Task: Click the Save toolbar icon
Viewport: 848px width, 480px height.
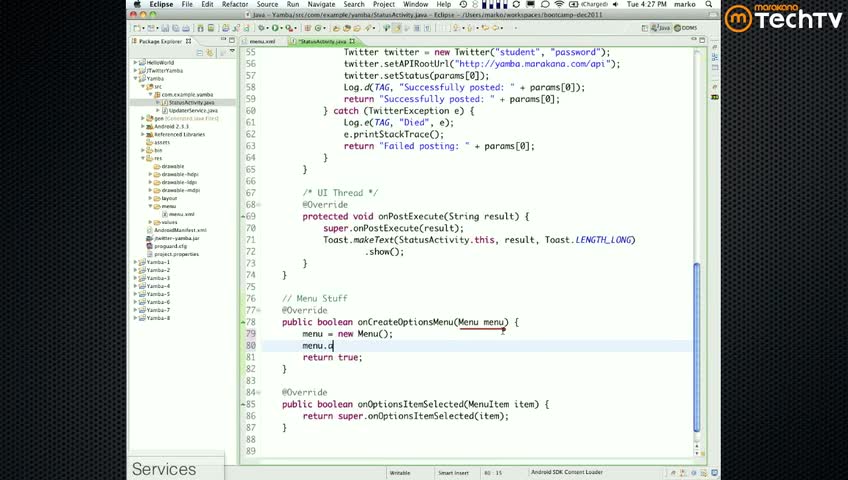Action: pyautogui.click(x=165, y=28)
